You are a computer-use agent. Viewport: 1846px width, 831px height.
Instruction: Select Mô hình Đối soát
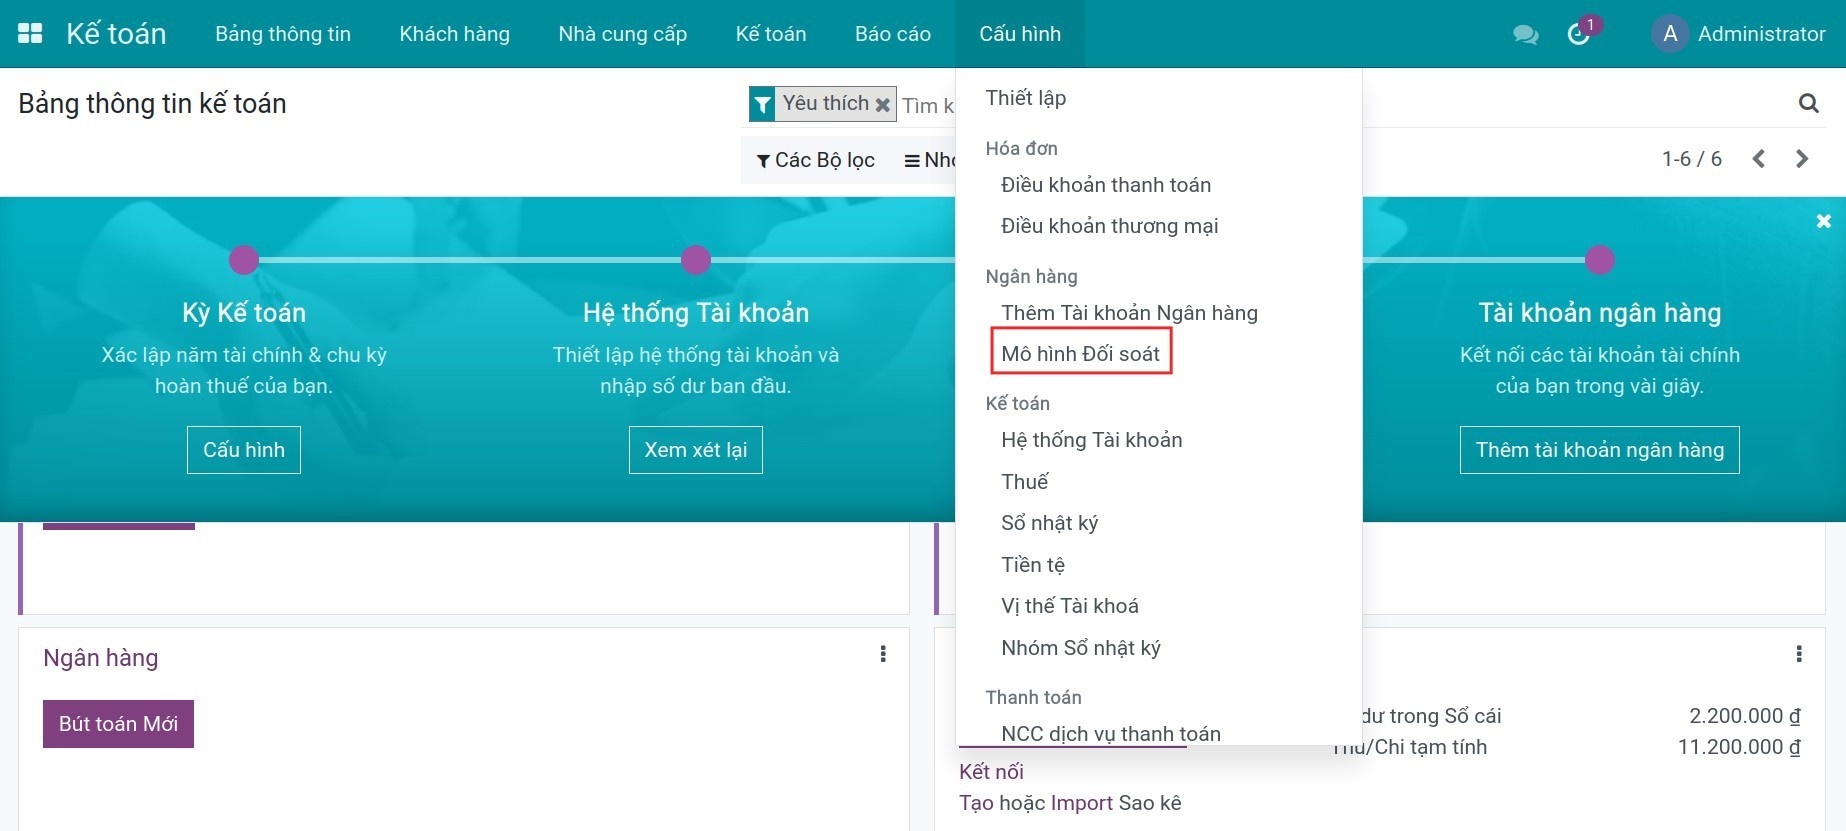click(x=1081, y=354)
